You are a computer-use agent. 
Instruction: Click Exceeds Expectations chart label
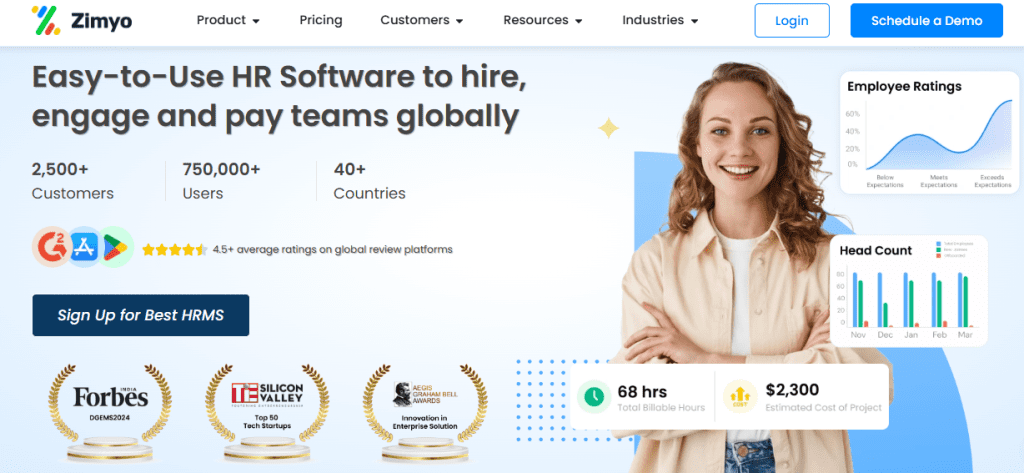click(993, 181)
